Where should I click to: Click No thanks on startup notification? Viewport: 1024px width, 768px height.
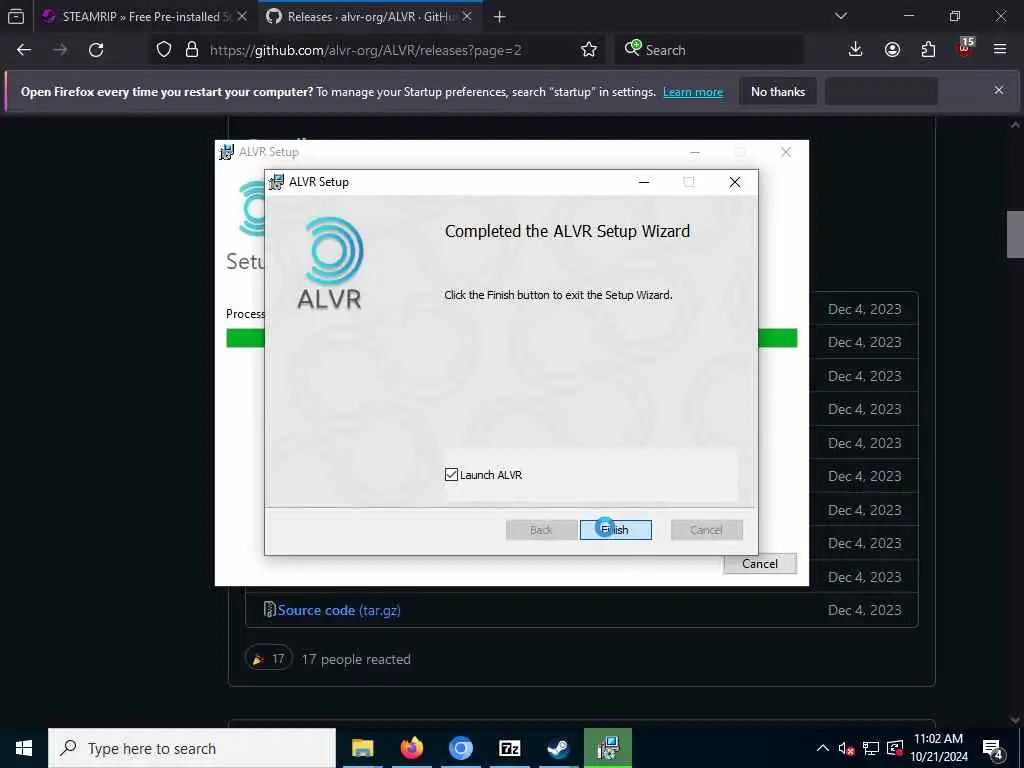click(778, 92)
